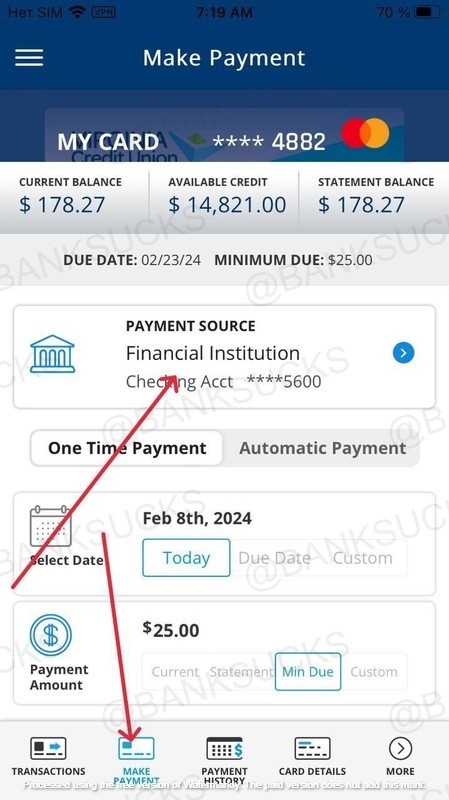The height and width of the screenshot is (800, 449).
Task: Tap the More arrow icon
Action: pos(401,748)
